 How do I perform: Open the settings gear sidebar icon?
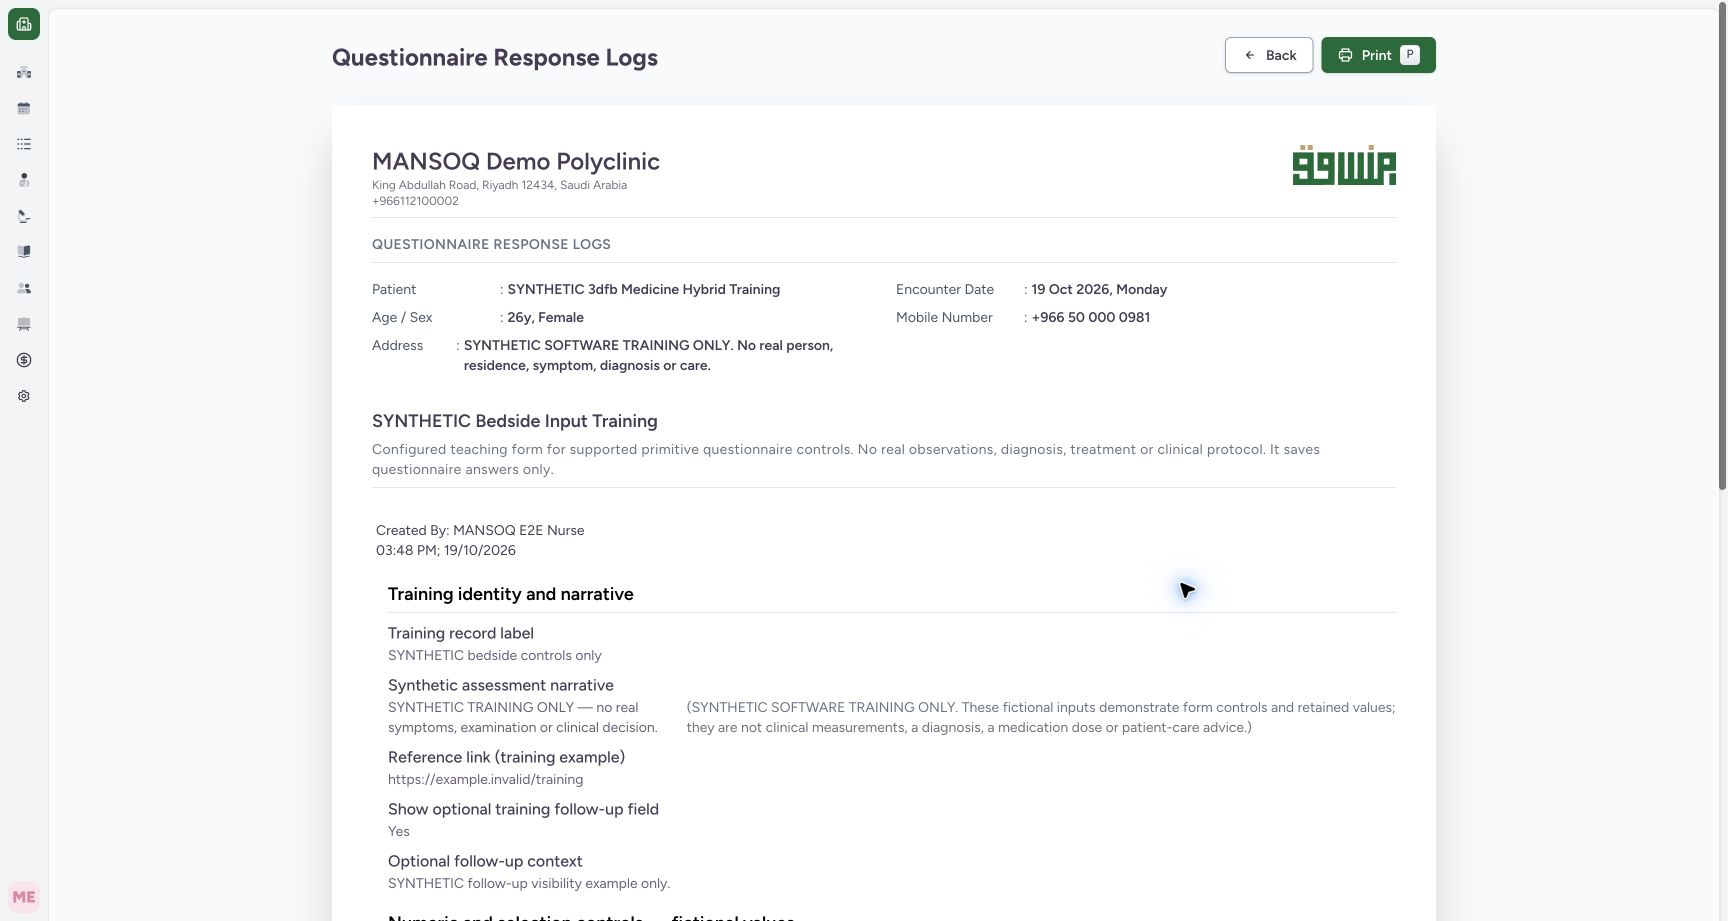click(x=24, y=396)
